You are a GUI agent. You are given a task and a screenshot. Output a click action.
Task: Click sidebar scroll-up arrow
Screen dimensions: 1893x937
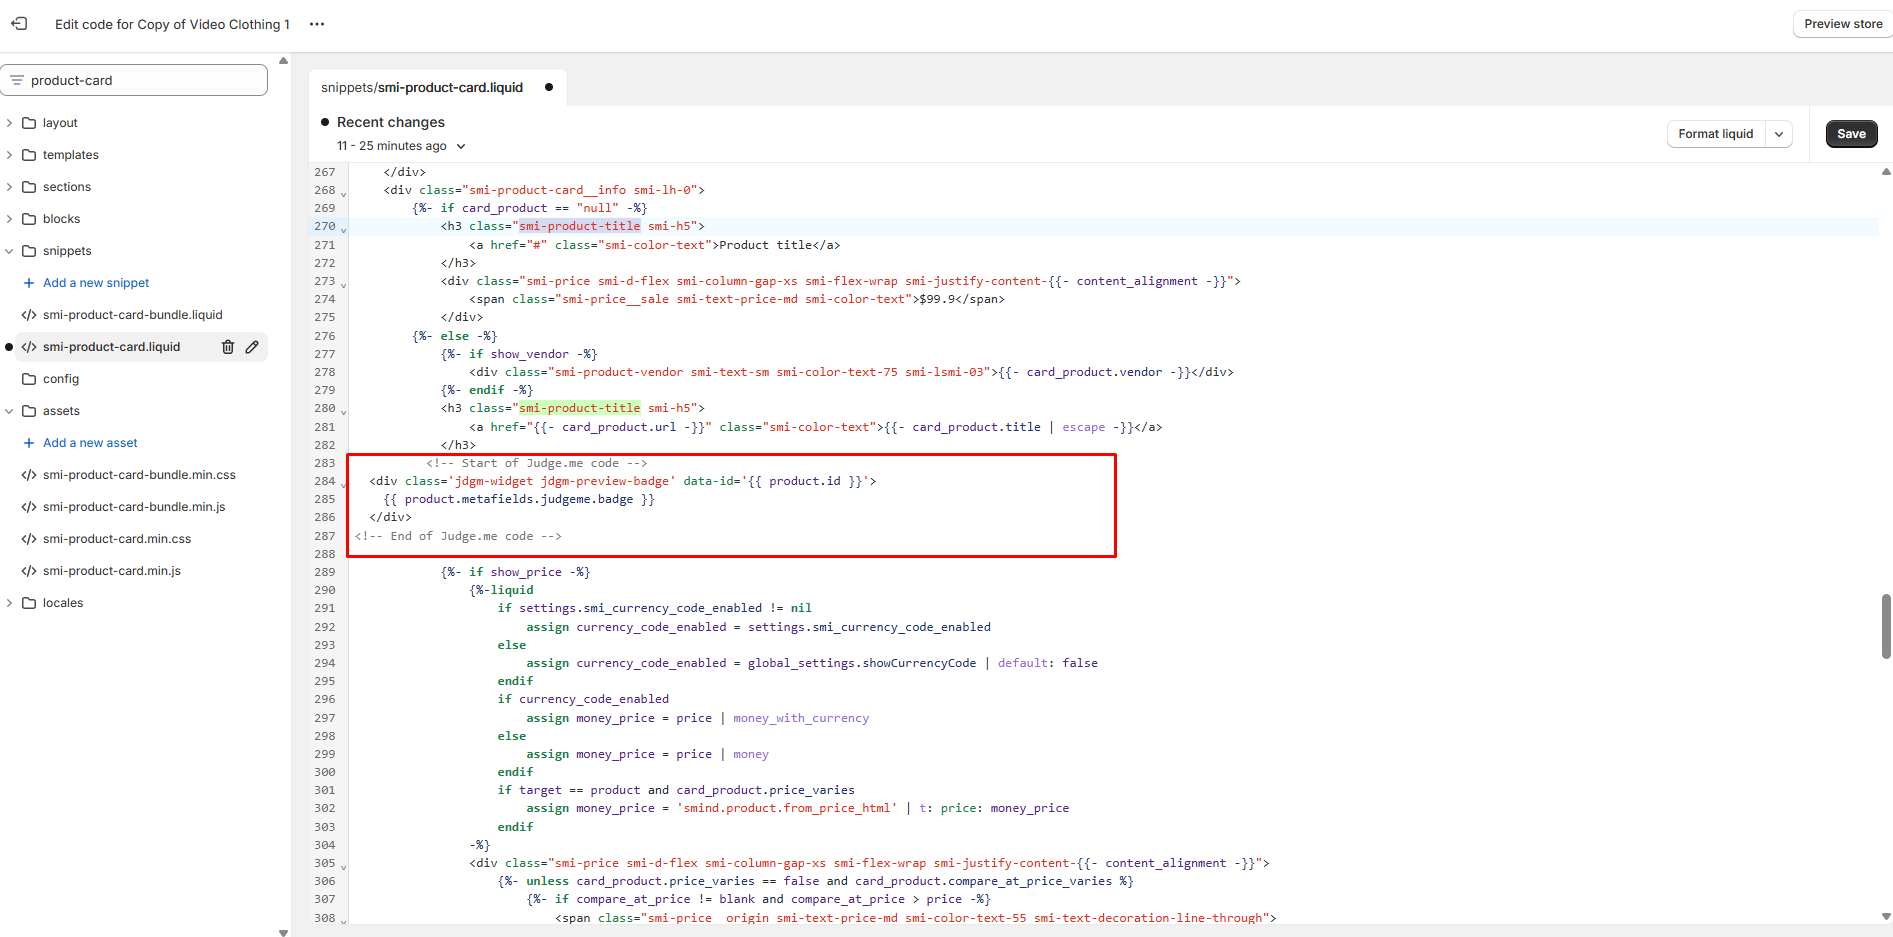click(283, 61)
